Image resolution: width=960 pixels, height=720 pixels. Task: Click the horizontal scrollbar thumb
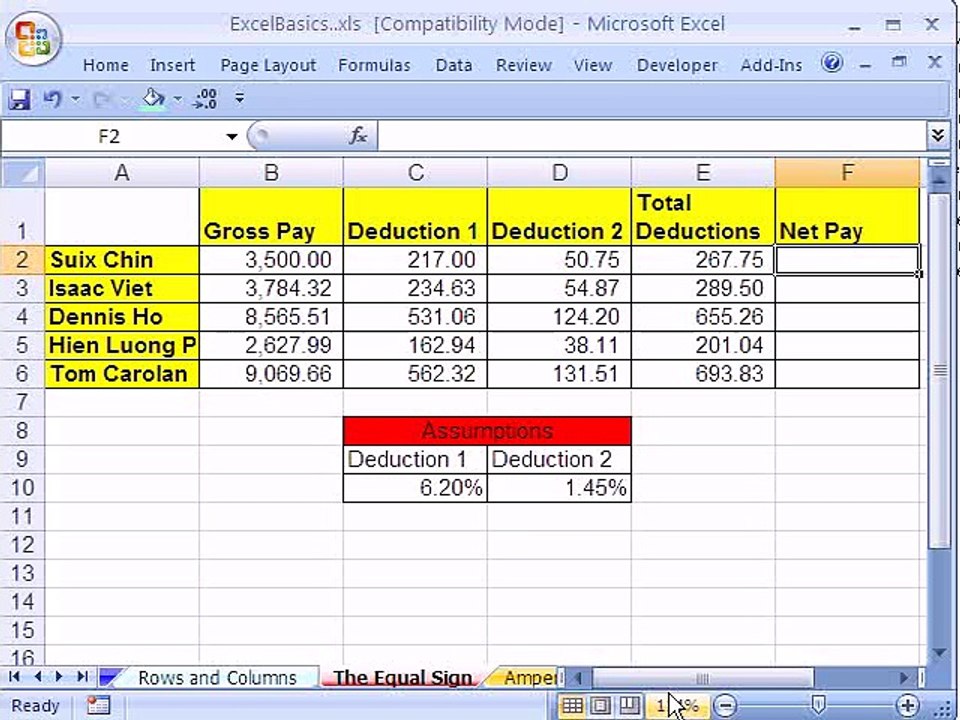(703, 678)
